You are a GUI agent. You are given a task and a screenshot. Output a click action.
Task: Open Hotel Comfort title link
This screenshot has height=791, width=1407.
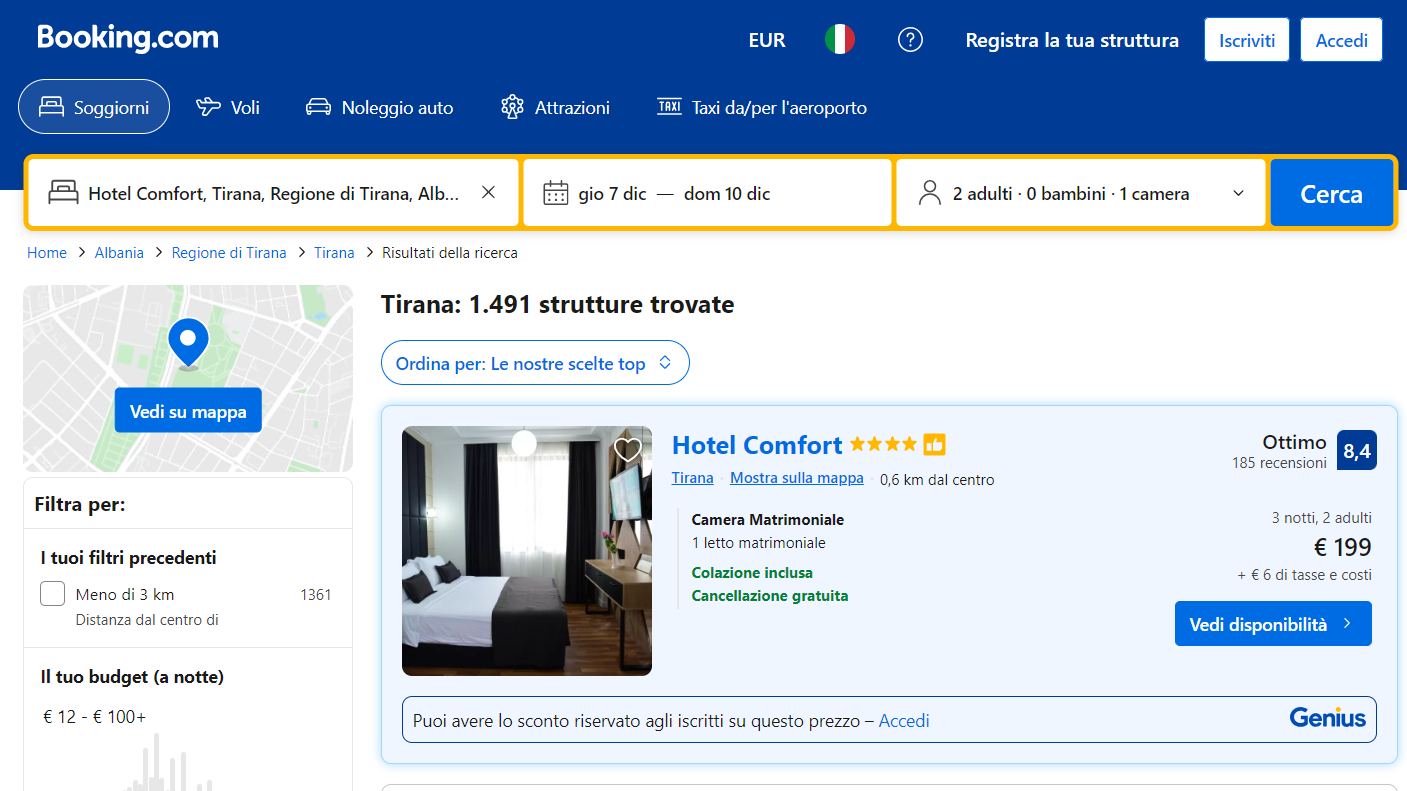(x=757, y=445)
